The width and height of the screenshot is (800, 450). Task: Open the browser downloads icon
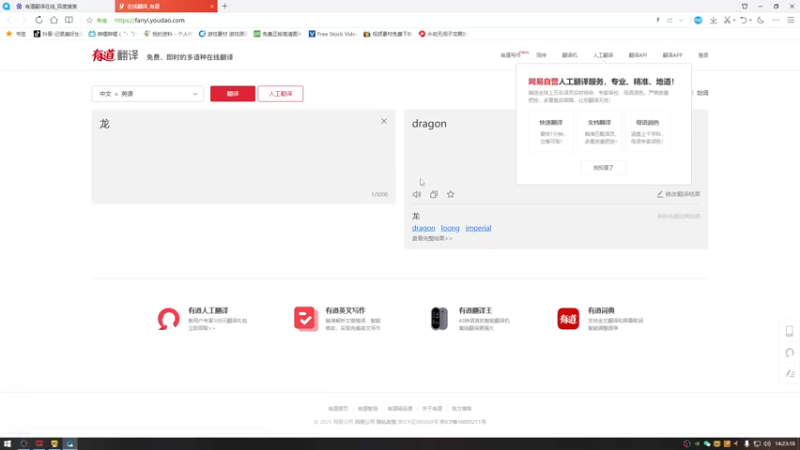[713, 20]
